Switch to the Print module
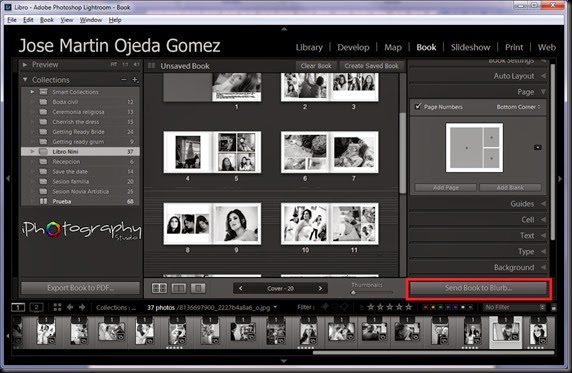The image size is (572, 373). click(514, 47)
